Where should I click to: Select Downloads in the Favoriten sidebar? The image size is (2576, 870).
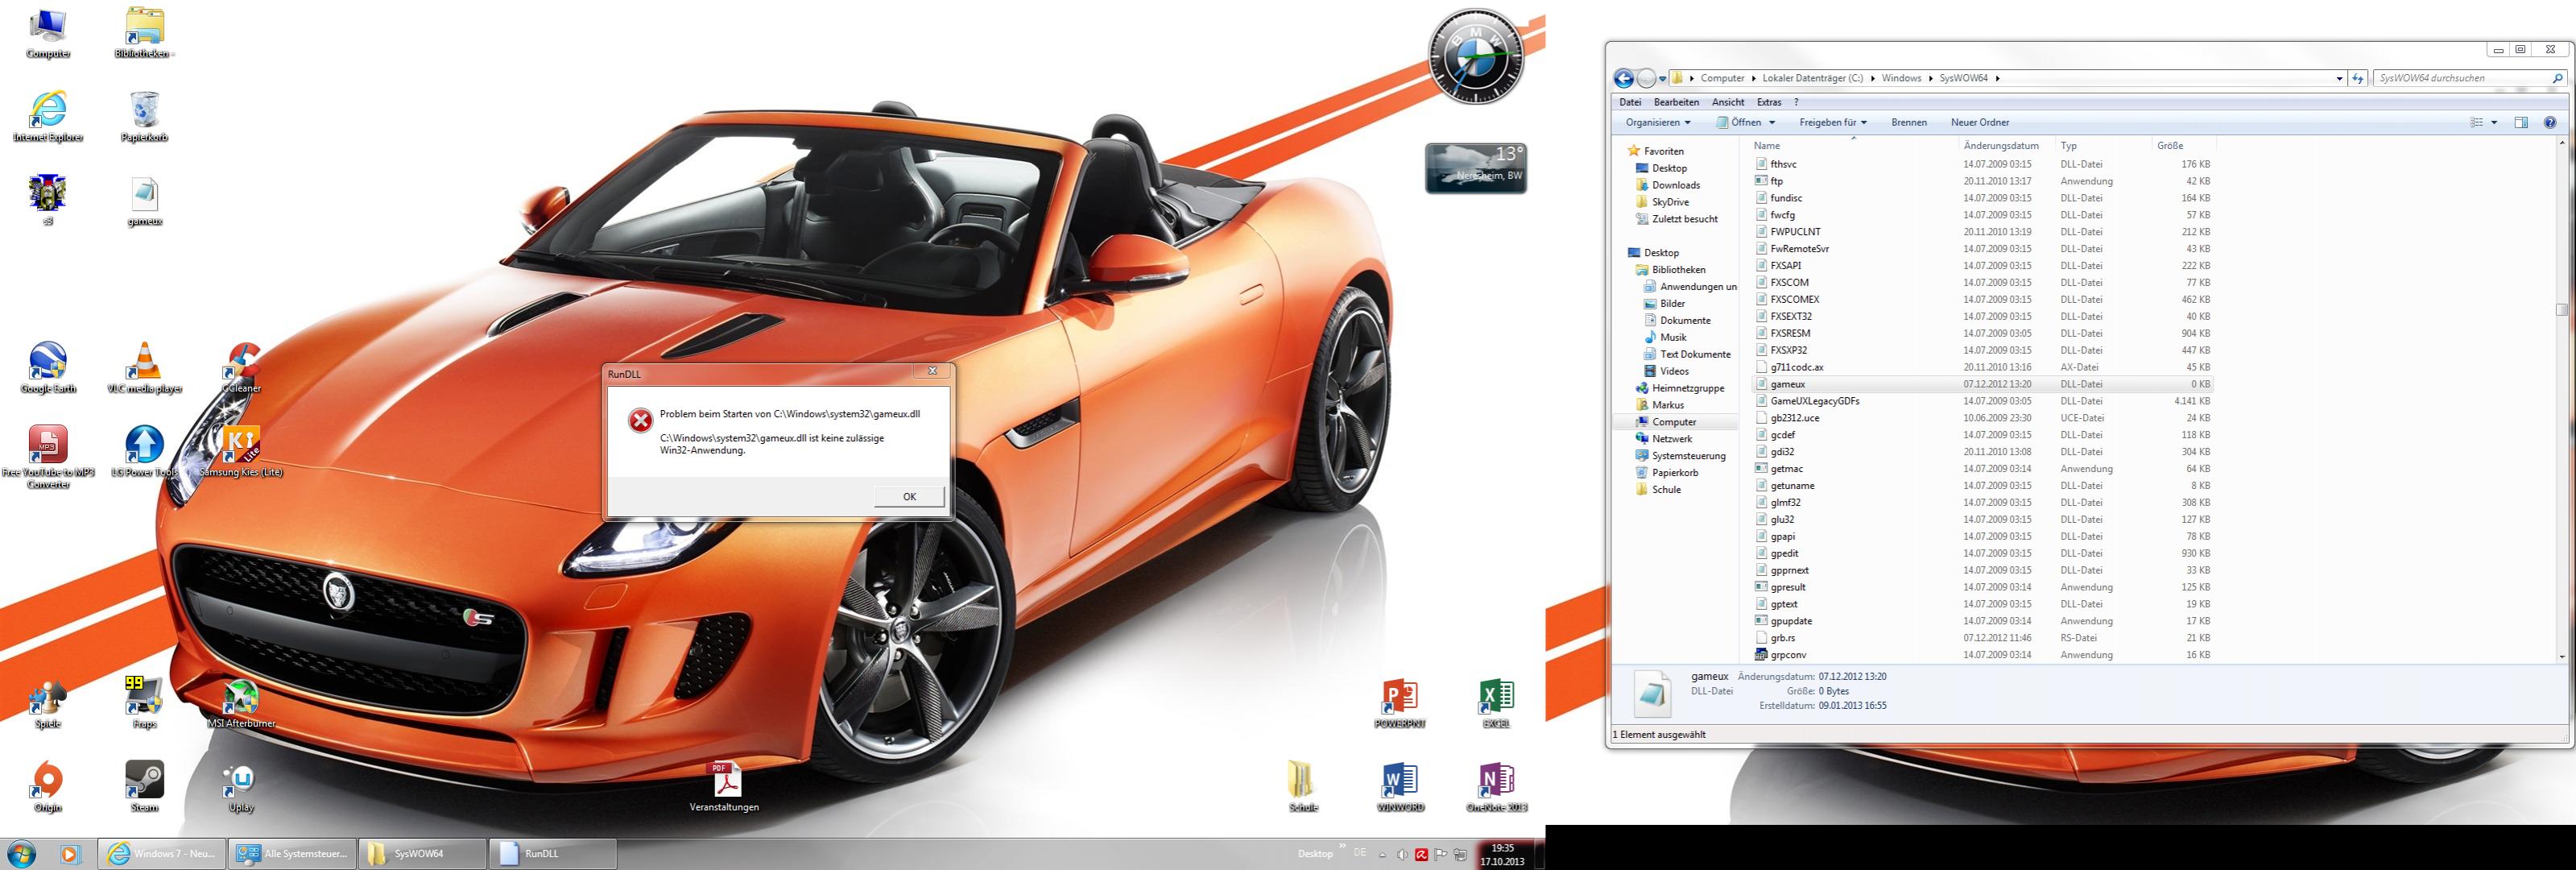click(x=1675, y=185)
